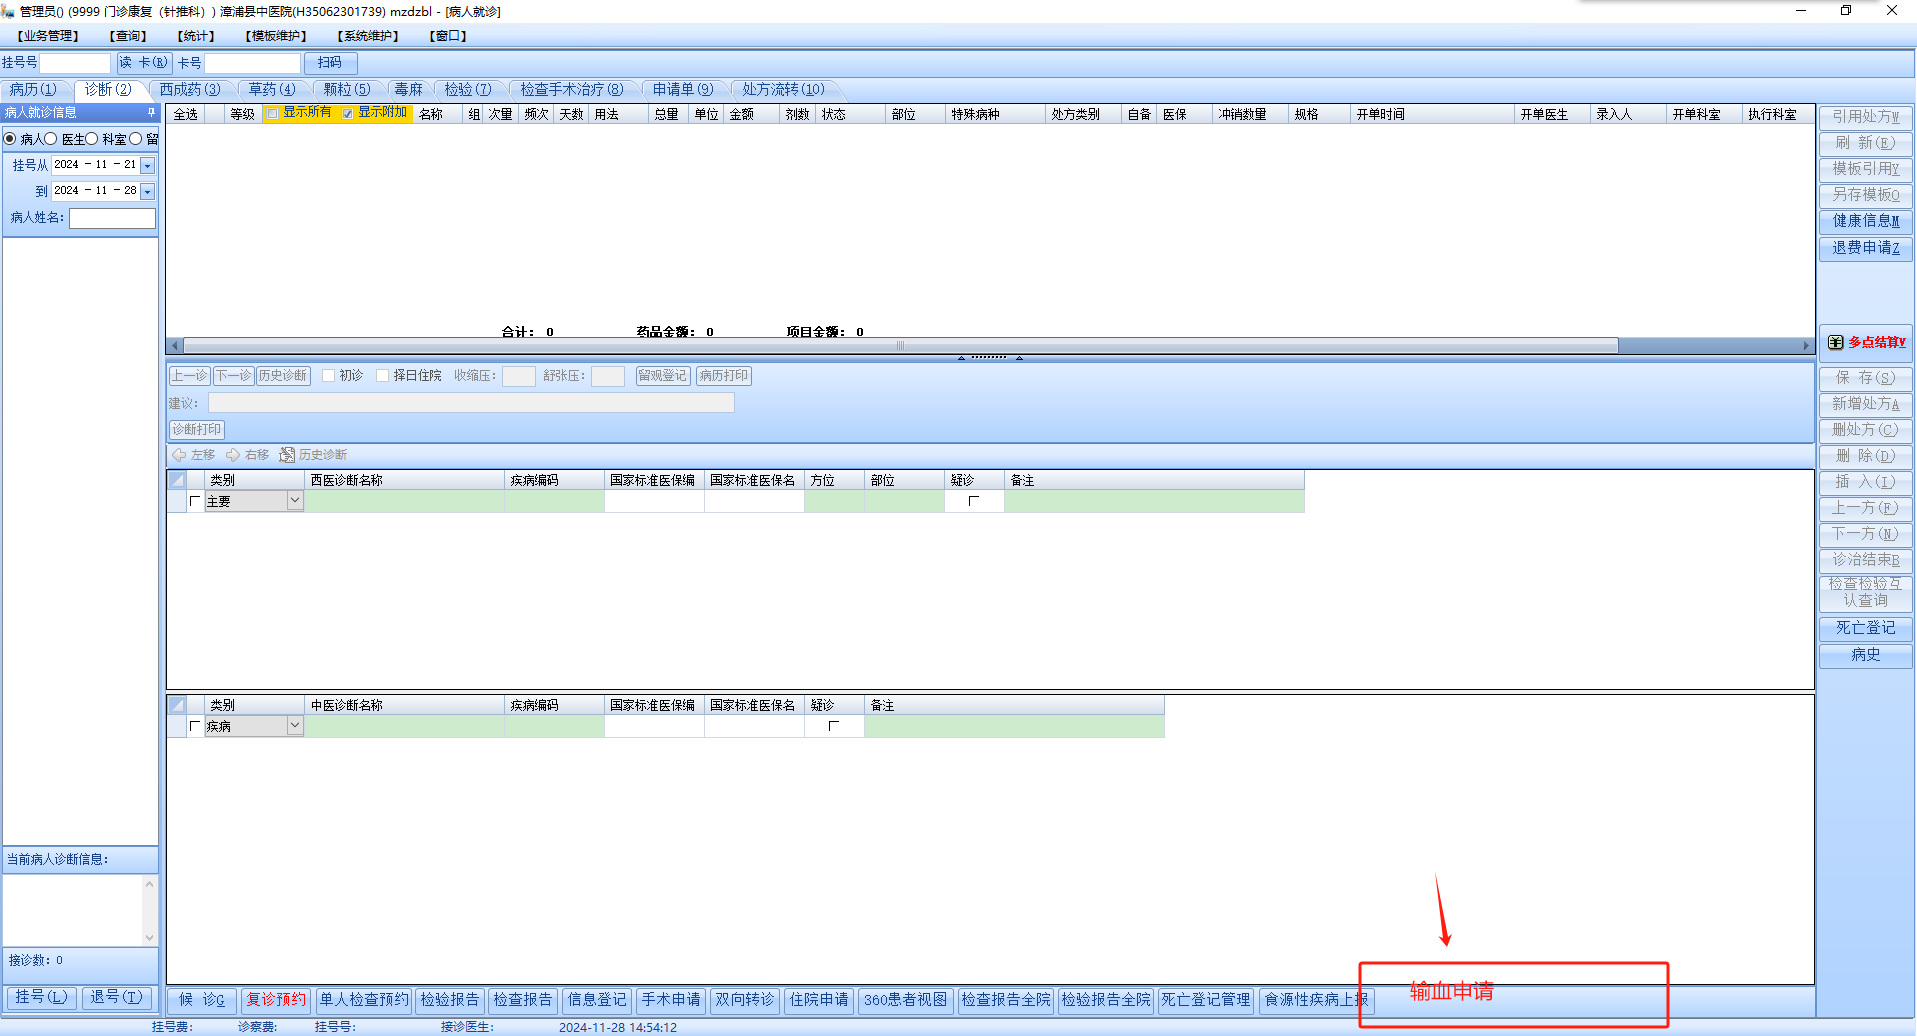The width and height of the screenshot is (1917, 1036).
Task: Switch to the 草药(4) tab
Action: tap(272, 90)
